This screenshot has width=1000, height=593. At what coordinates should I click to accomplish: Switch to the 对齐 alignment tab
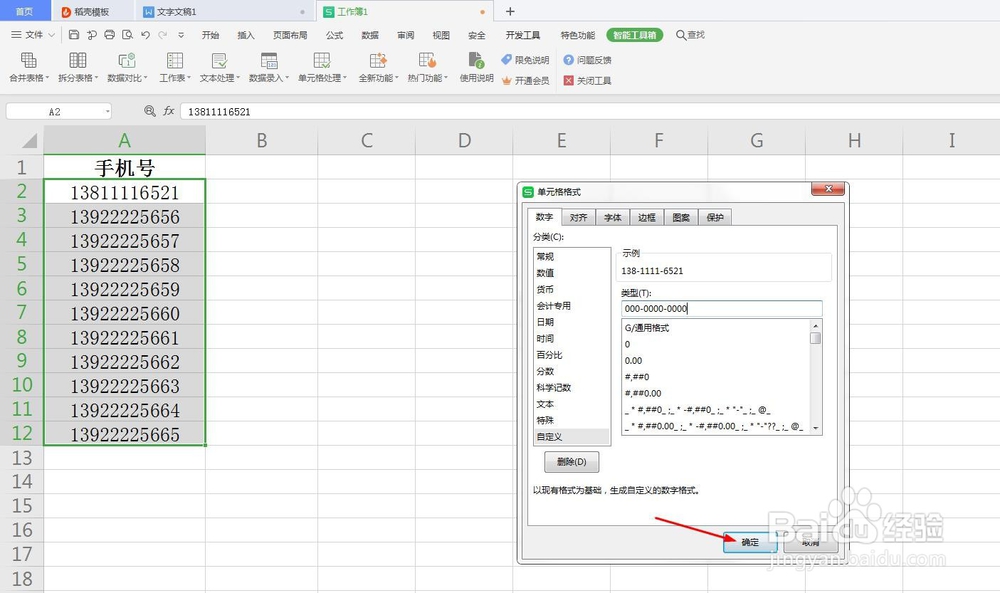pos(578,217)
